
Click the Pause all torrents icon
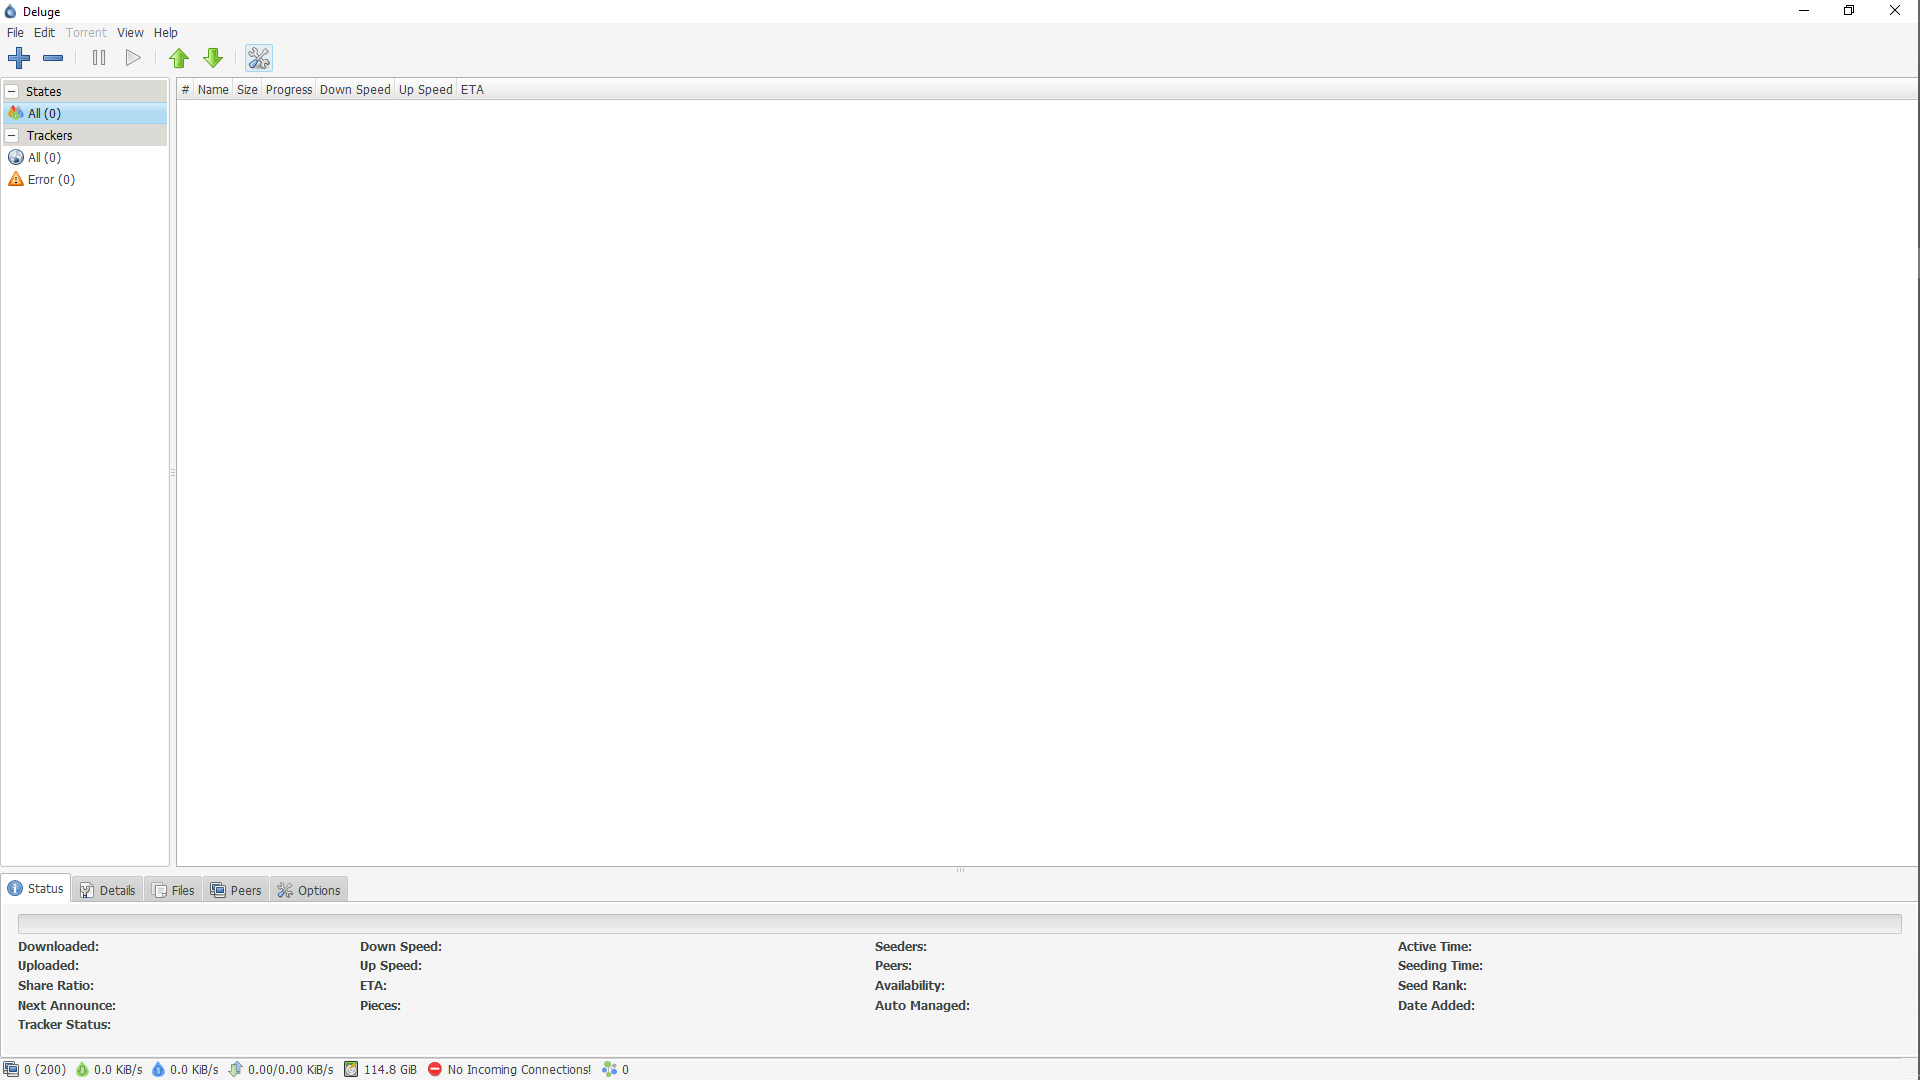pyautogui.click(x=98, y=58)
